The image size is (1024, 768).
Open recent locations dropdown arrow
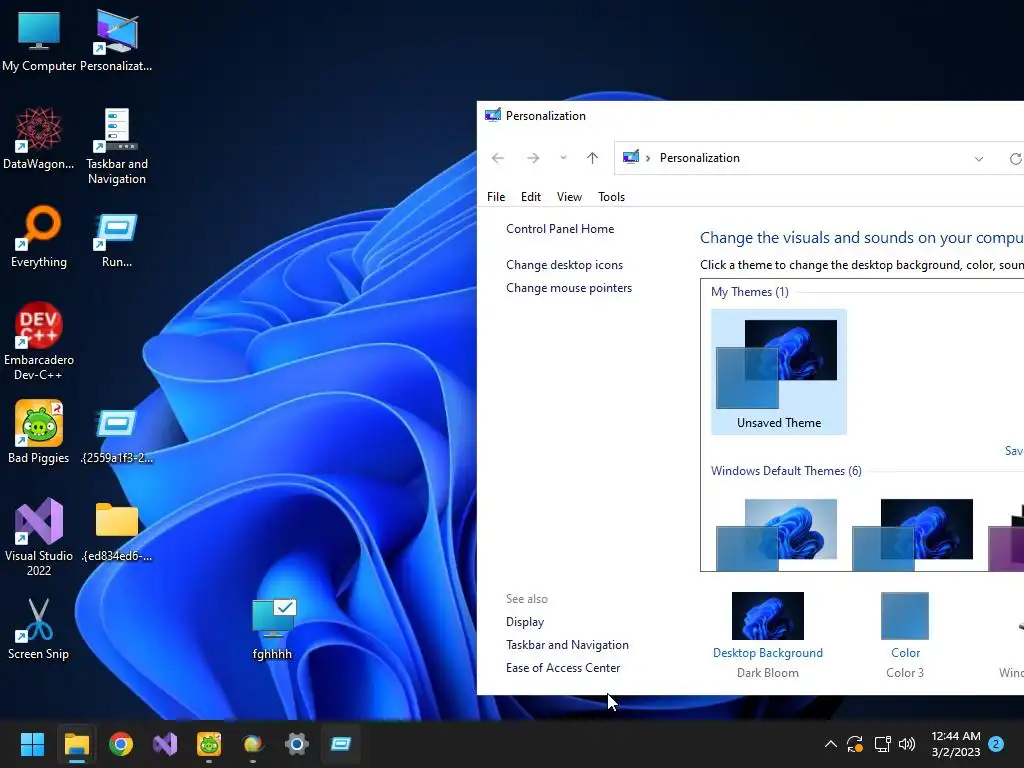click(563, 158)
